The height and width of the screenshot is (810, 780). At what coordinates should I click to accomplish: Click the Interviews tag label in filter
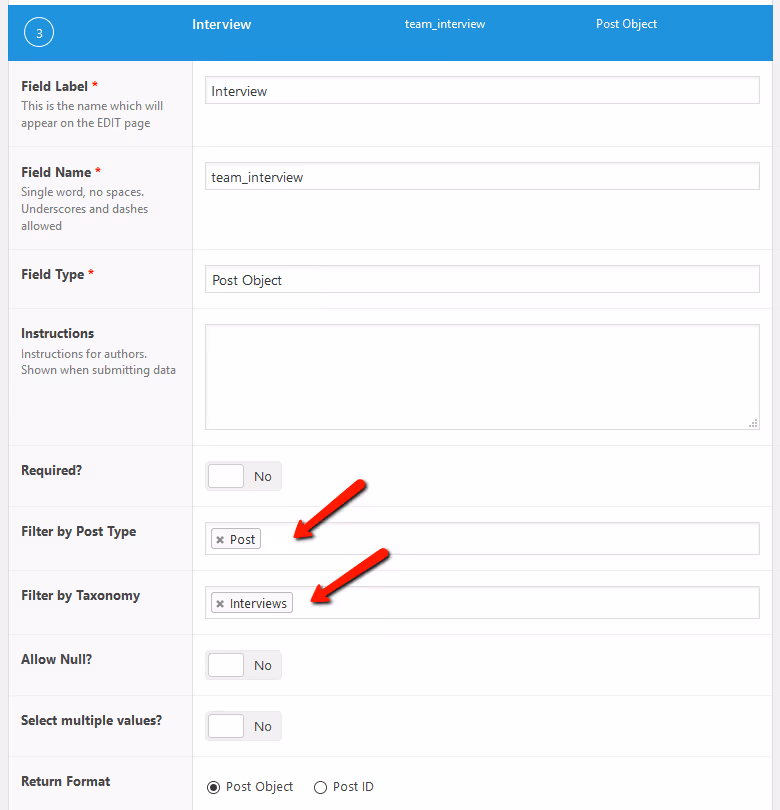(258, 603)
